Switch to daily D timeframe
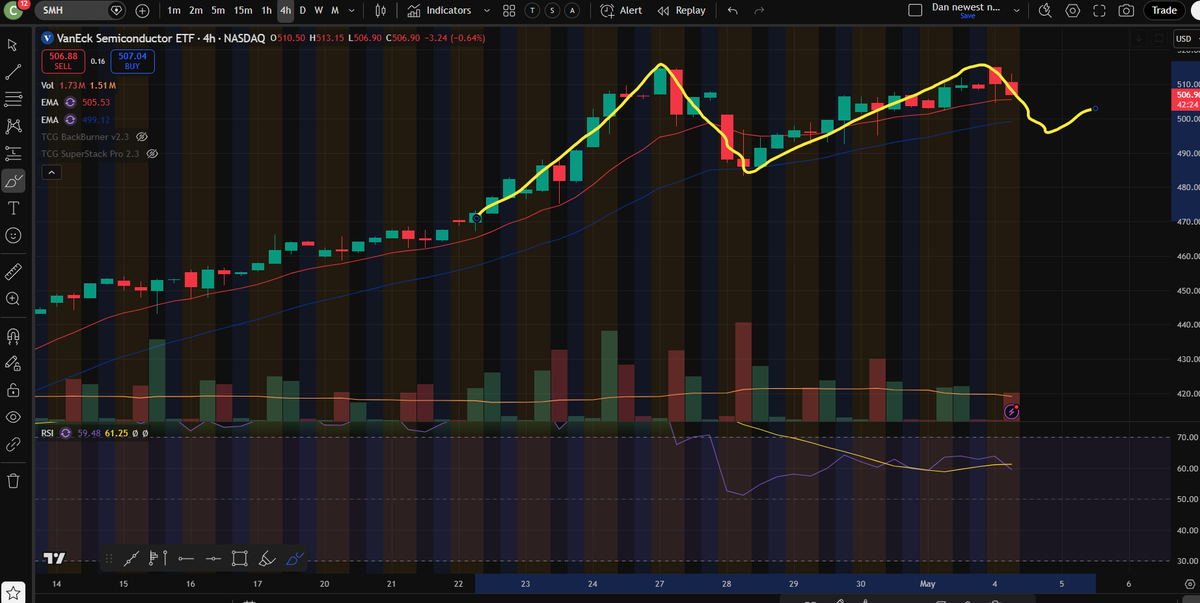The image size is (1200, 603). (302, 10)
